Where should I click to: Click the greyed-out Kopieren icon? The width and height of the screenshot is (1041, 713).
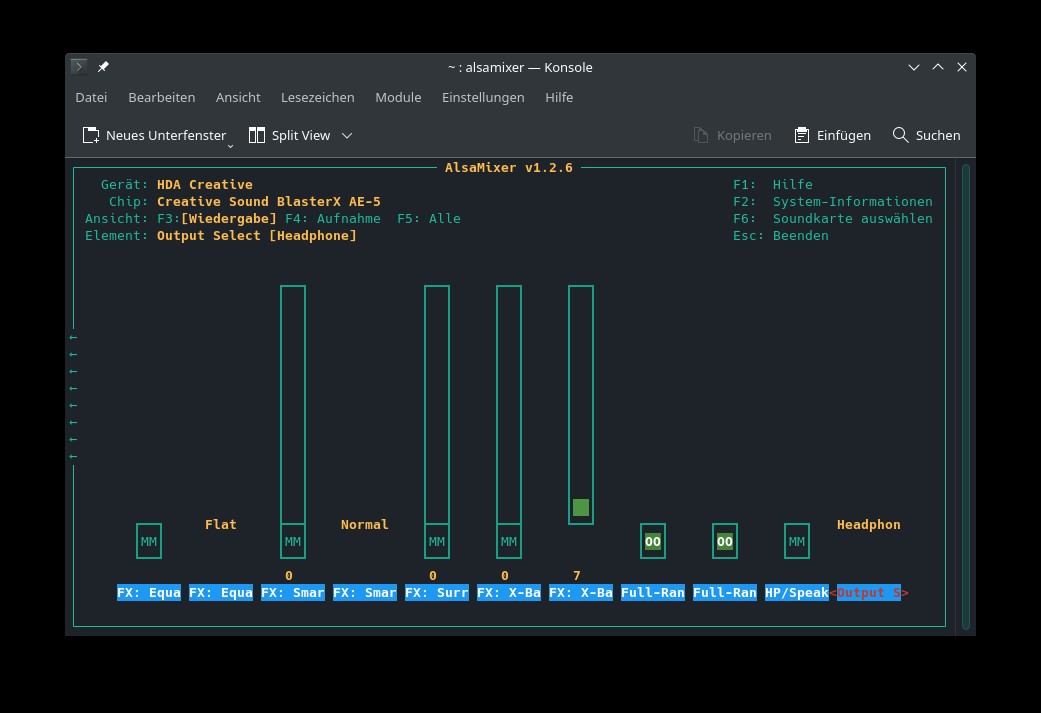pos(701,135)
